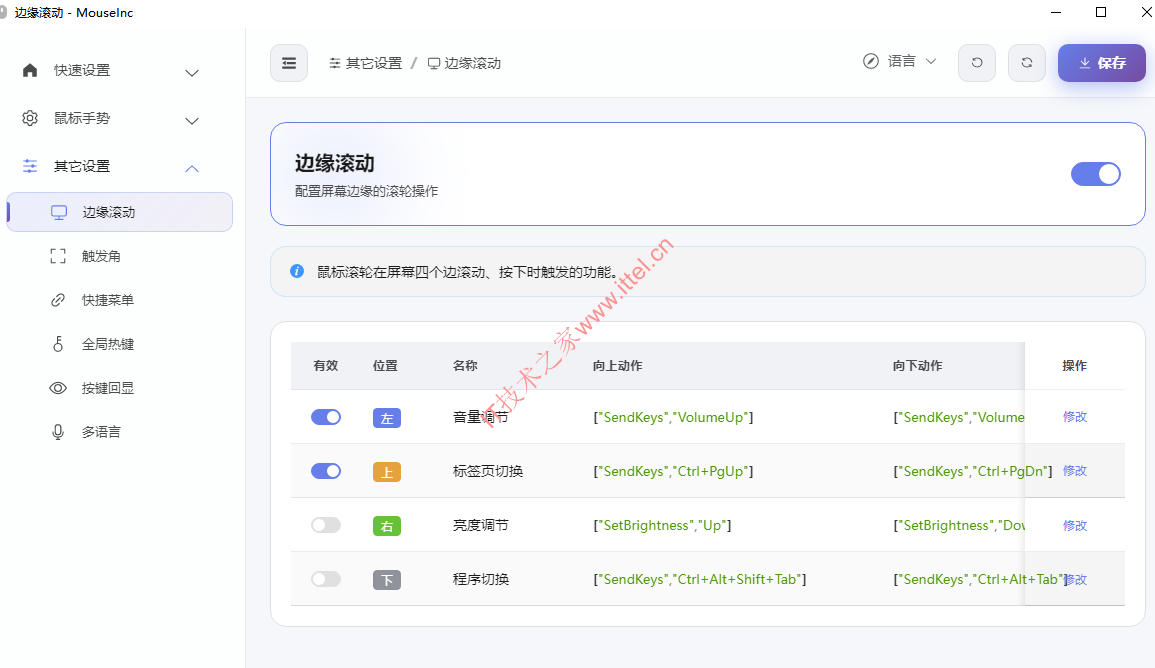Open the 语言 dropdown arrow
The height and width of the screenshot is (668, 1155).
tap(931, 61)
